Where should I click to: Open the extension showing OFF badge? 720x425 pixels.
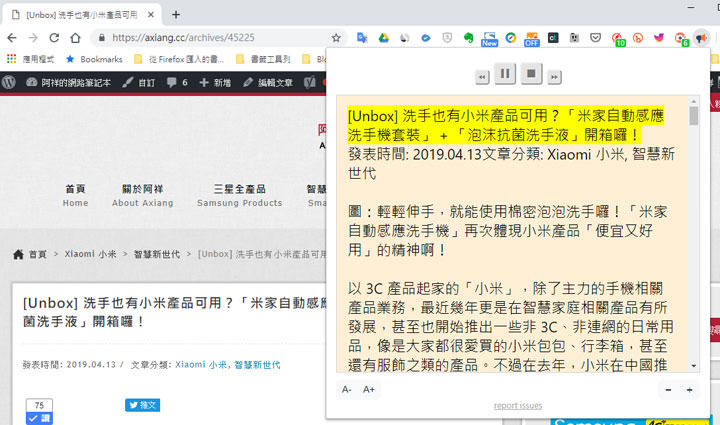(x=532, y=39)
